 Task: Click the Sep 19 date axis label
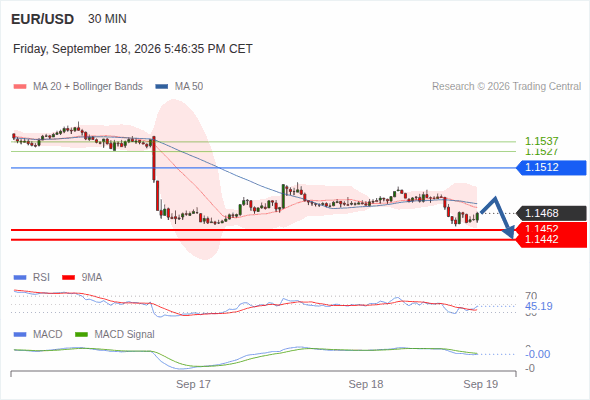(x=481, y=385)
